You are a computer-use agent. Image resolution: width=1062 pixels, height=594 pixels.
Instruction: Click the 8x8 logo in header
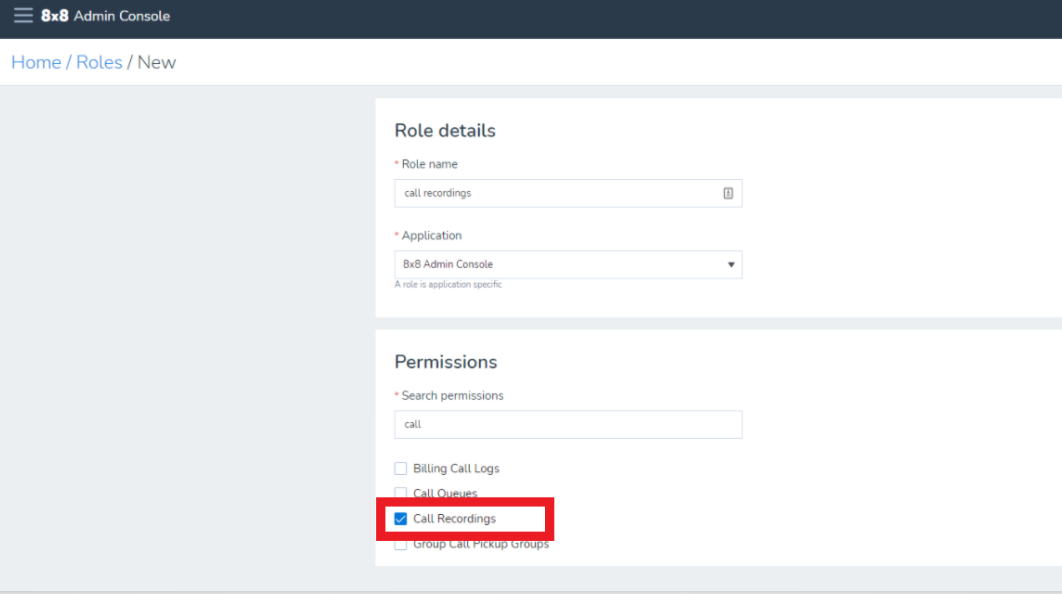55,16
